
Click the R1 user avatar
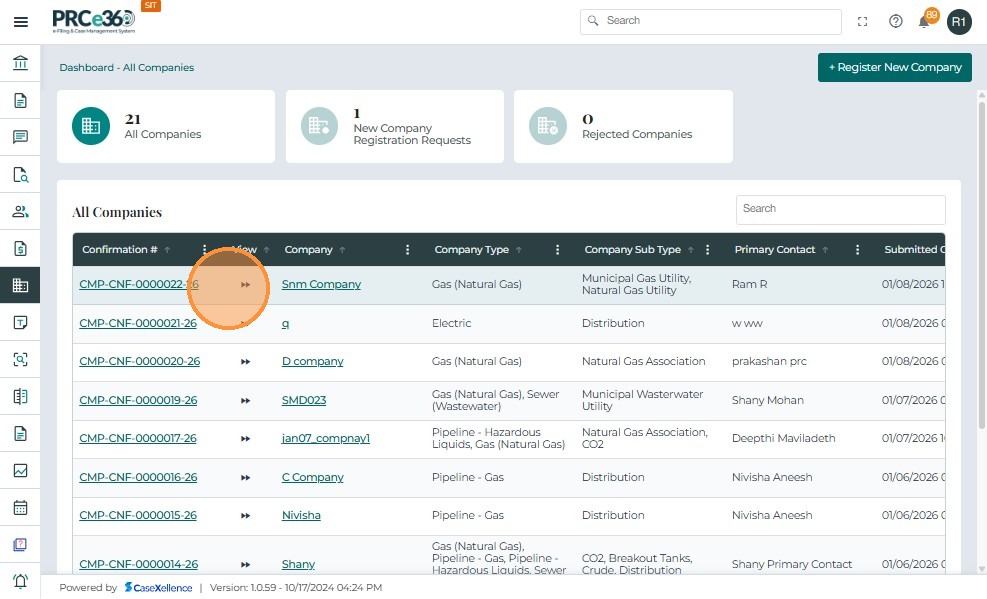(959, 21)
